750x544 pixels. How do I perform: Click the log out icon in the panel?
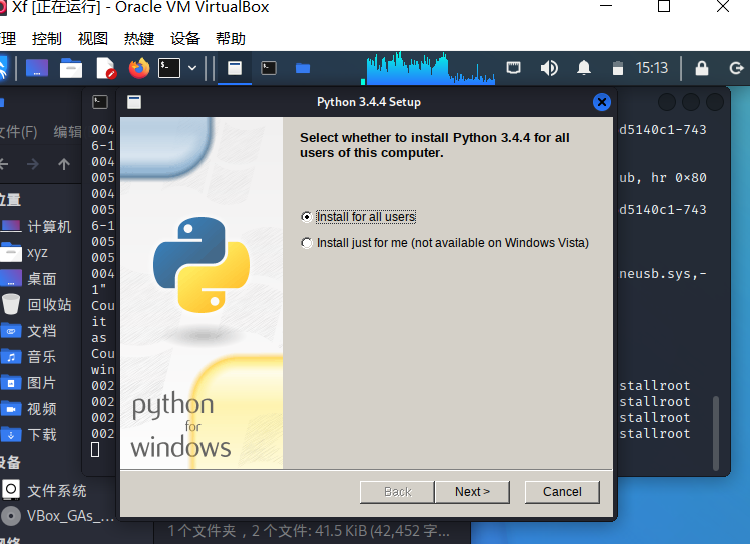click(x=737, y=68)
